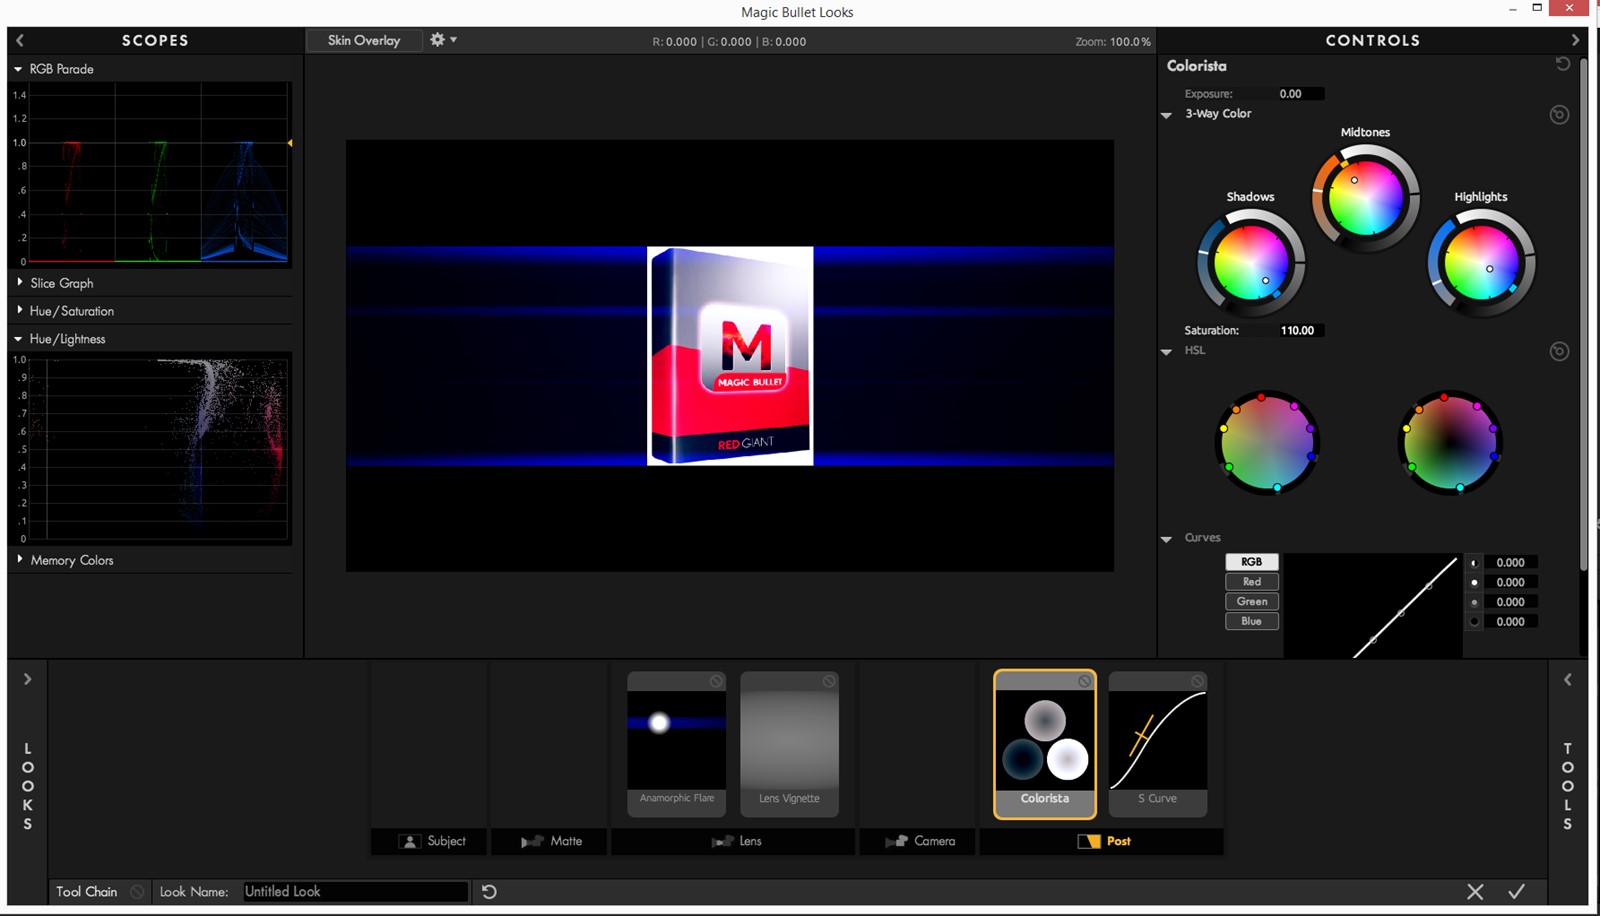Screen dimensions: 1600x916
Task: Open the gear settings menu next to Skin Overlay
Action: point(442,40)
